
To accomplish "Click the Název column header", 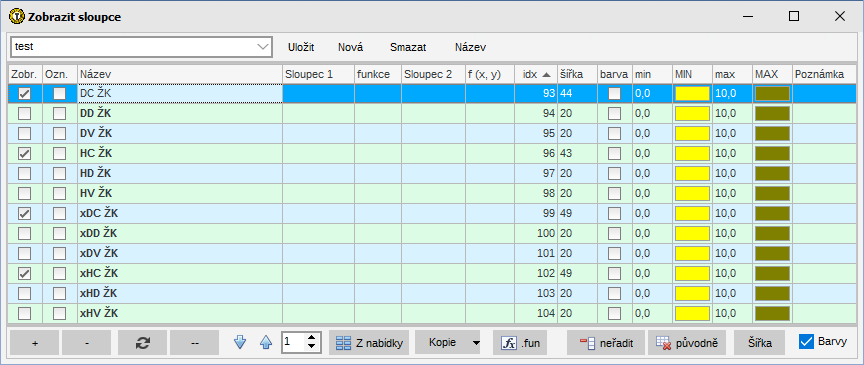I will tap(180, 74).
